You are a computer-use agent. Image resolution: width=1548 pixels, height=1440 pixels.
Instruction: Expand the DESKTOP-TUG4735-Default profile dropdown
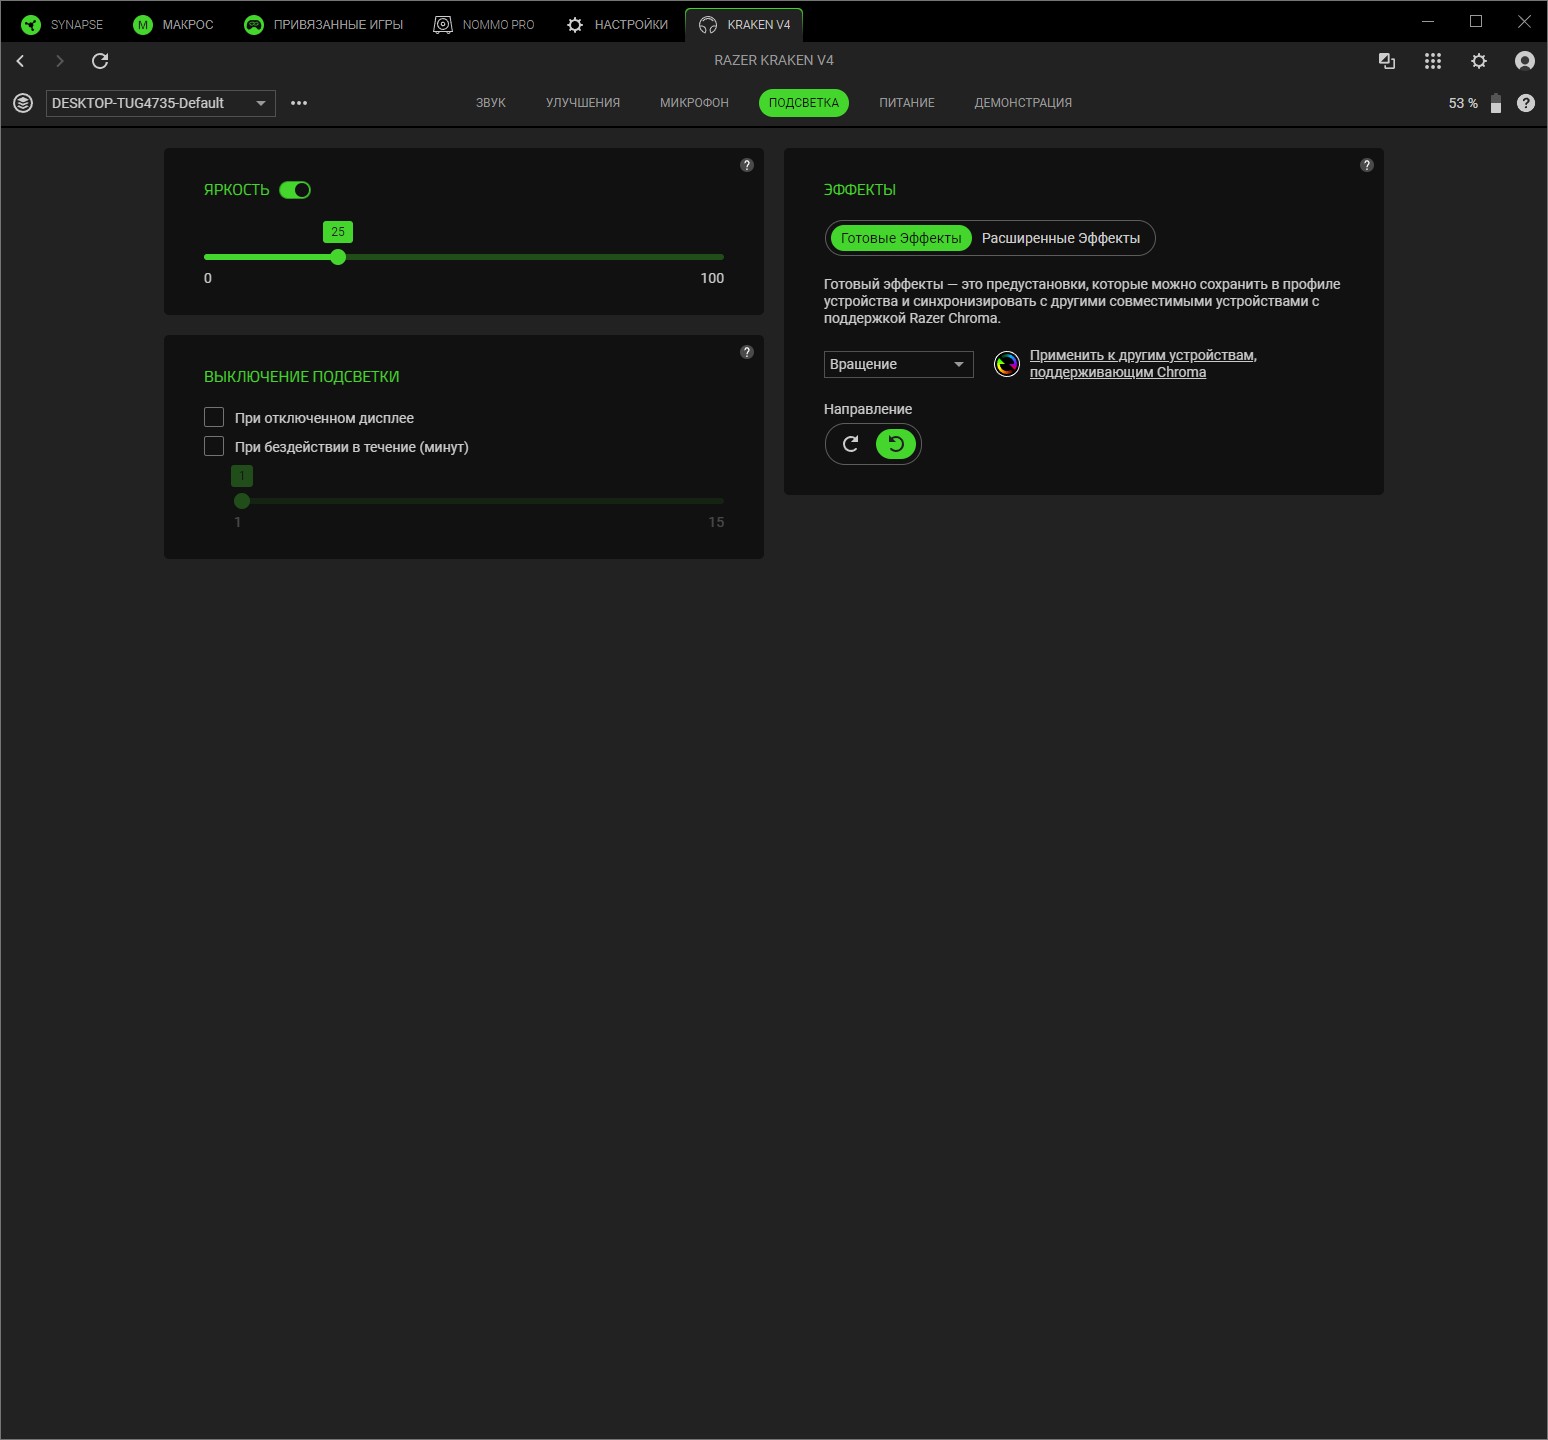coord(160,103)
